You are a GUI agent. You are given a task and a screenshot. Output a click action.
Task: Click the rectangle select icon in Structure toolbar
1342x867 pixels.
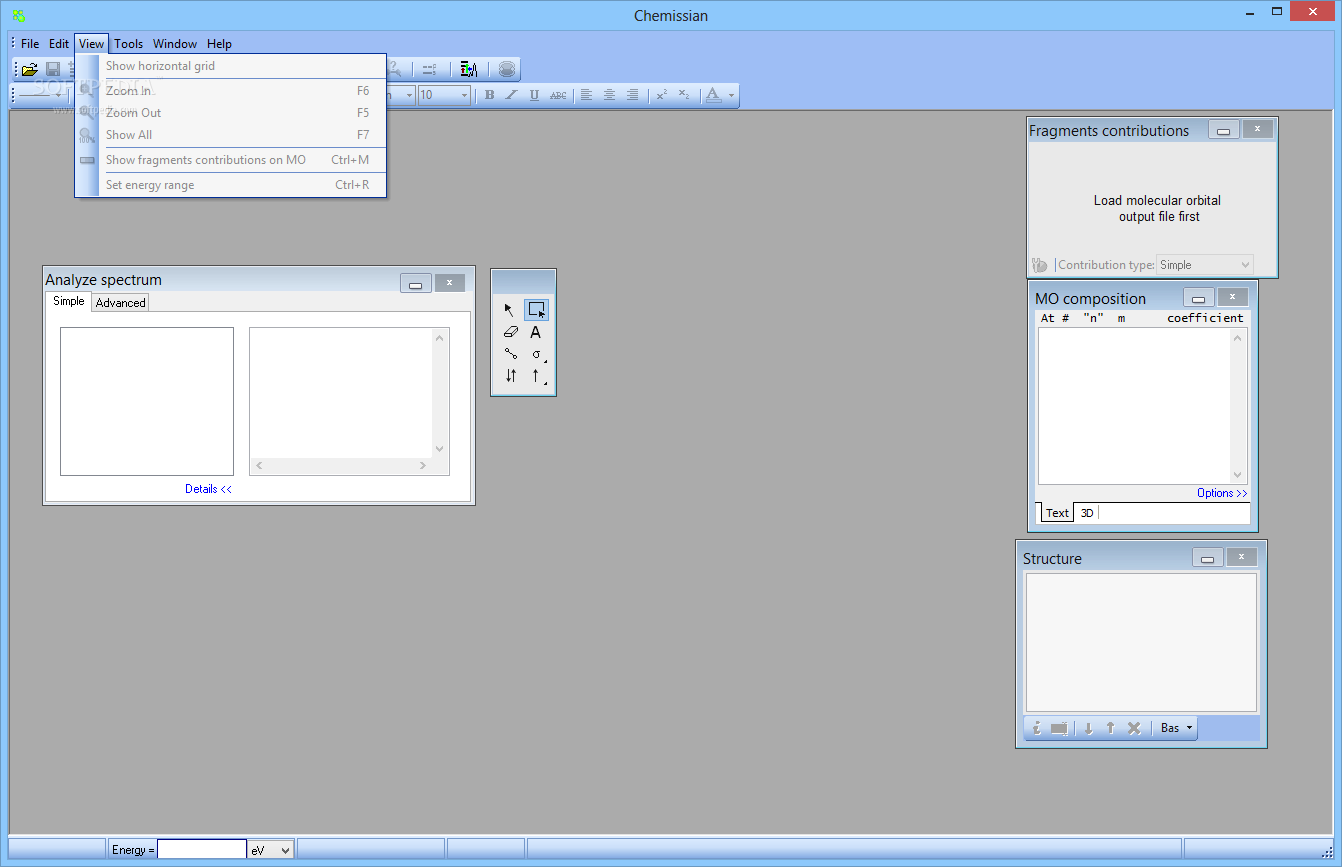(x=1059, y=728)
